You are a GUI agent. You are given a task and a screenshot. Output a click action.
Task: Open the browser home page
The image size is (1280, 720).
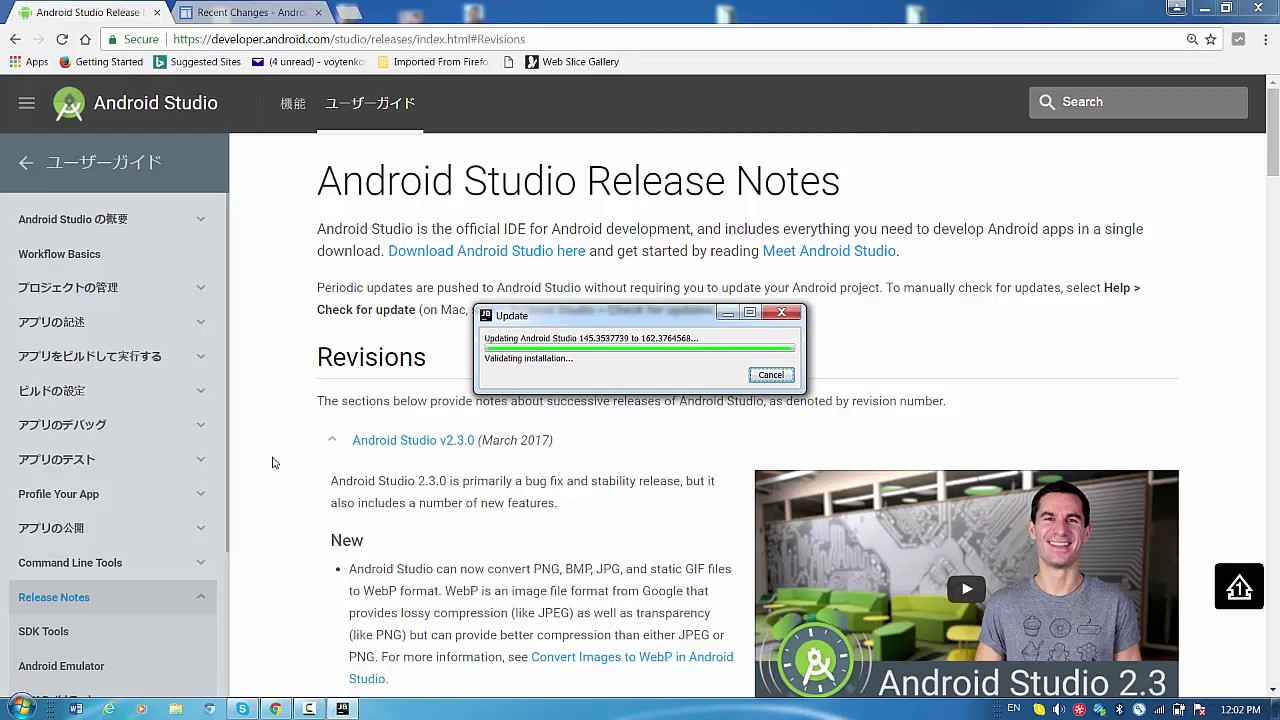coord(85,39)
